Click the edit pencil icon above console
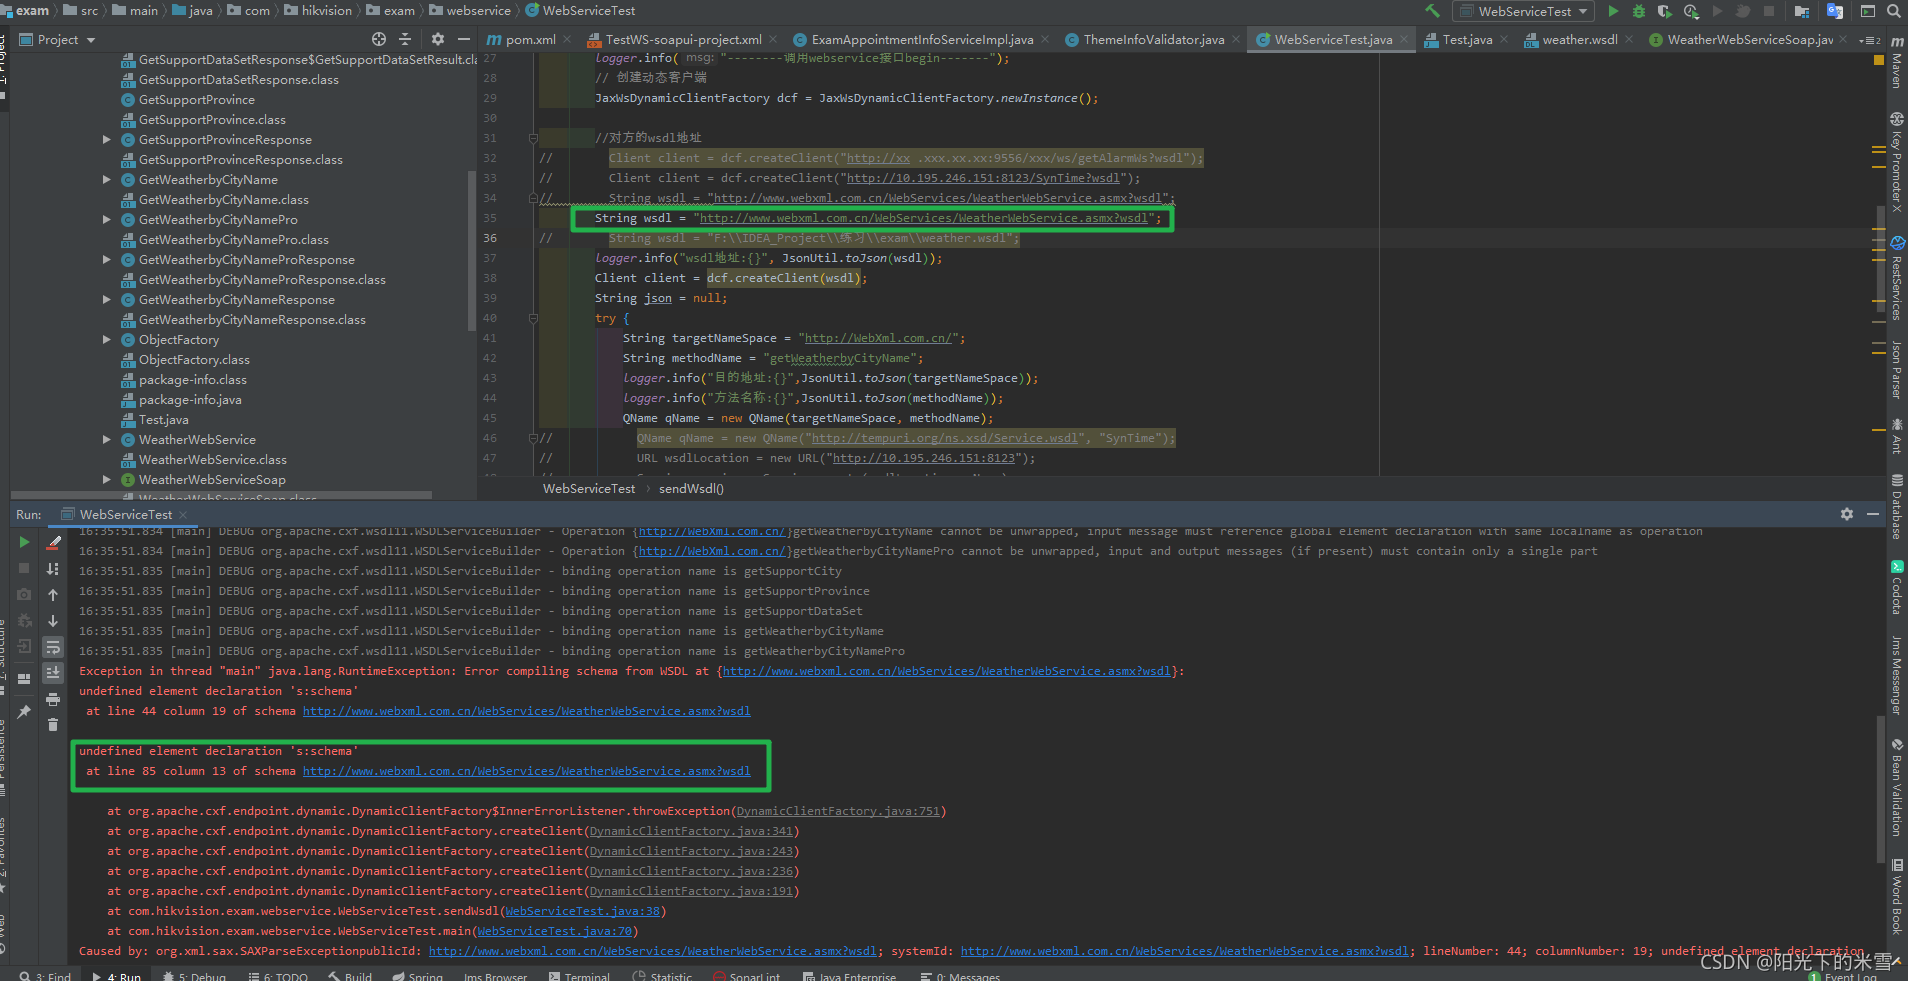Image resolution: width=1908 pixels, height=981 pixels. coord(54,542)
